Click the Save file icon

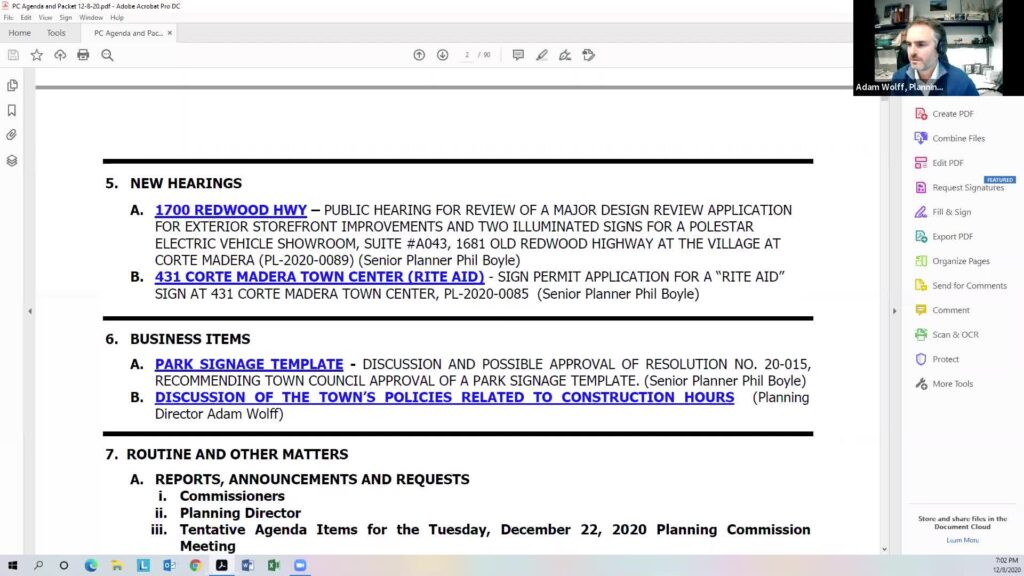(x=13, y=55)
